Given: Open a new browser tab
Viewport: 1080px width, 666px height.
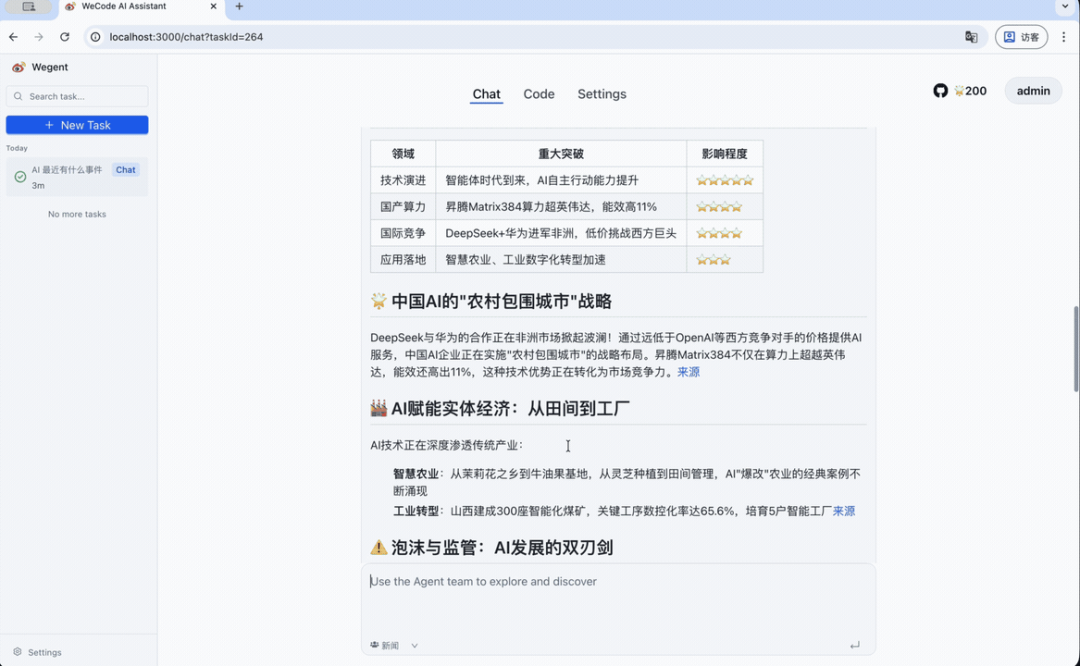Looking at the screenshot, I should pos(239,6).
